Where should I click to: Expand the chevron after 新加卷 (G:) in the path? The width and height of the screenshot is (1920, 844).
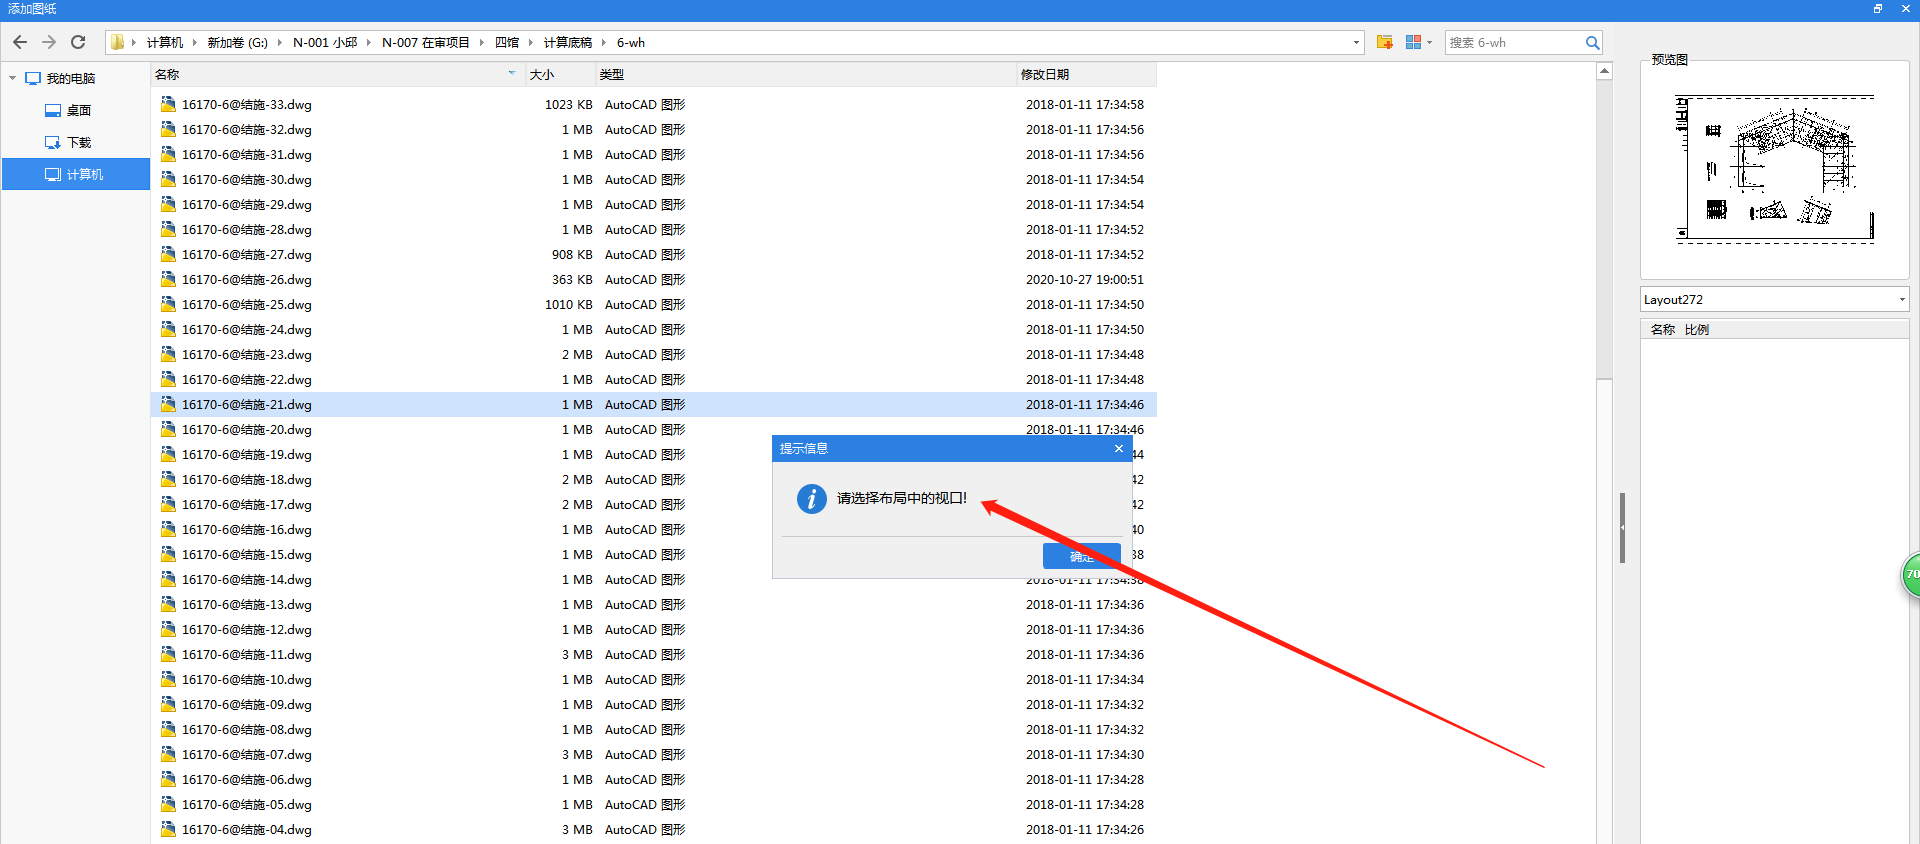pyautogui.click(x=280, y=42)
